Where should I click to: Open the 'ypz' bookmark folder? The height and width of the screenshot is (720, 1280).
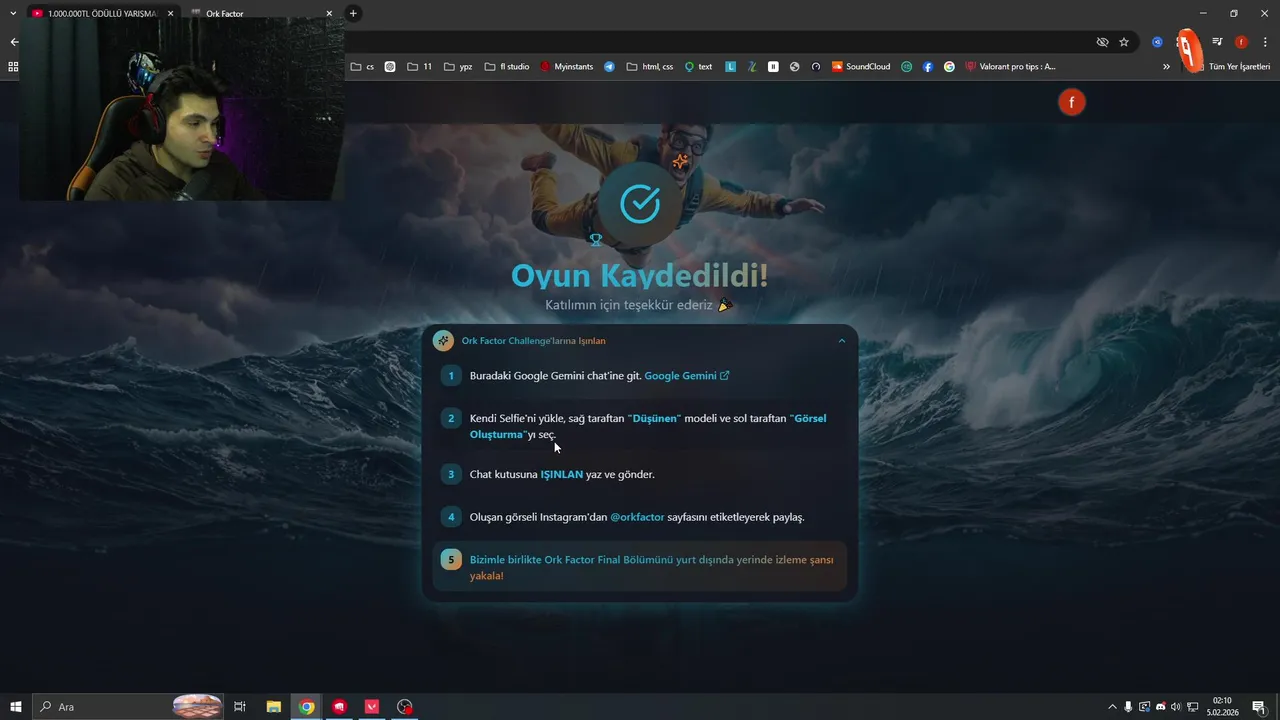(x=458, y=67)
